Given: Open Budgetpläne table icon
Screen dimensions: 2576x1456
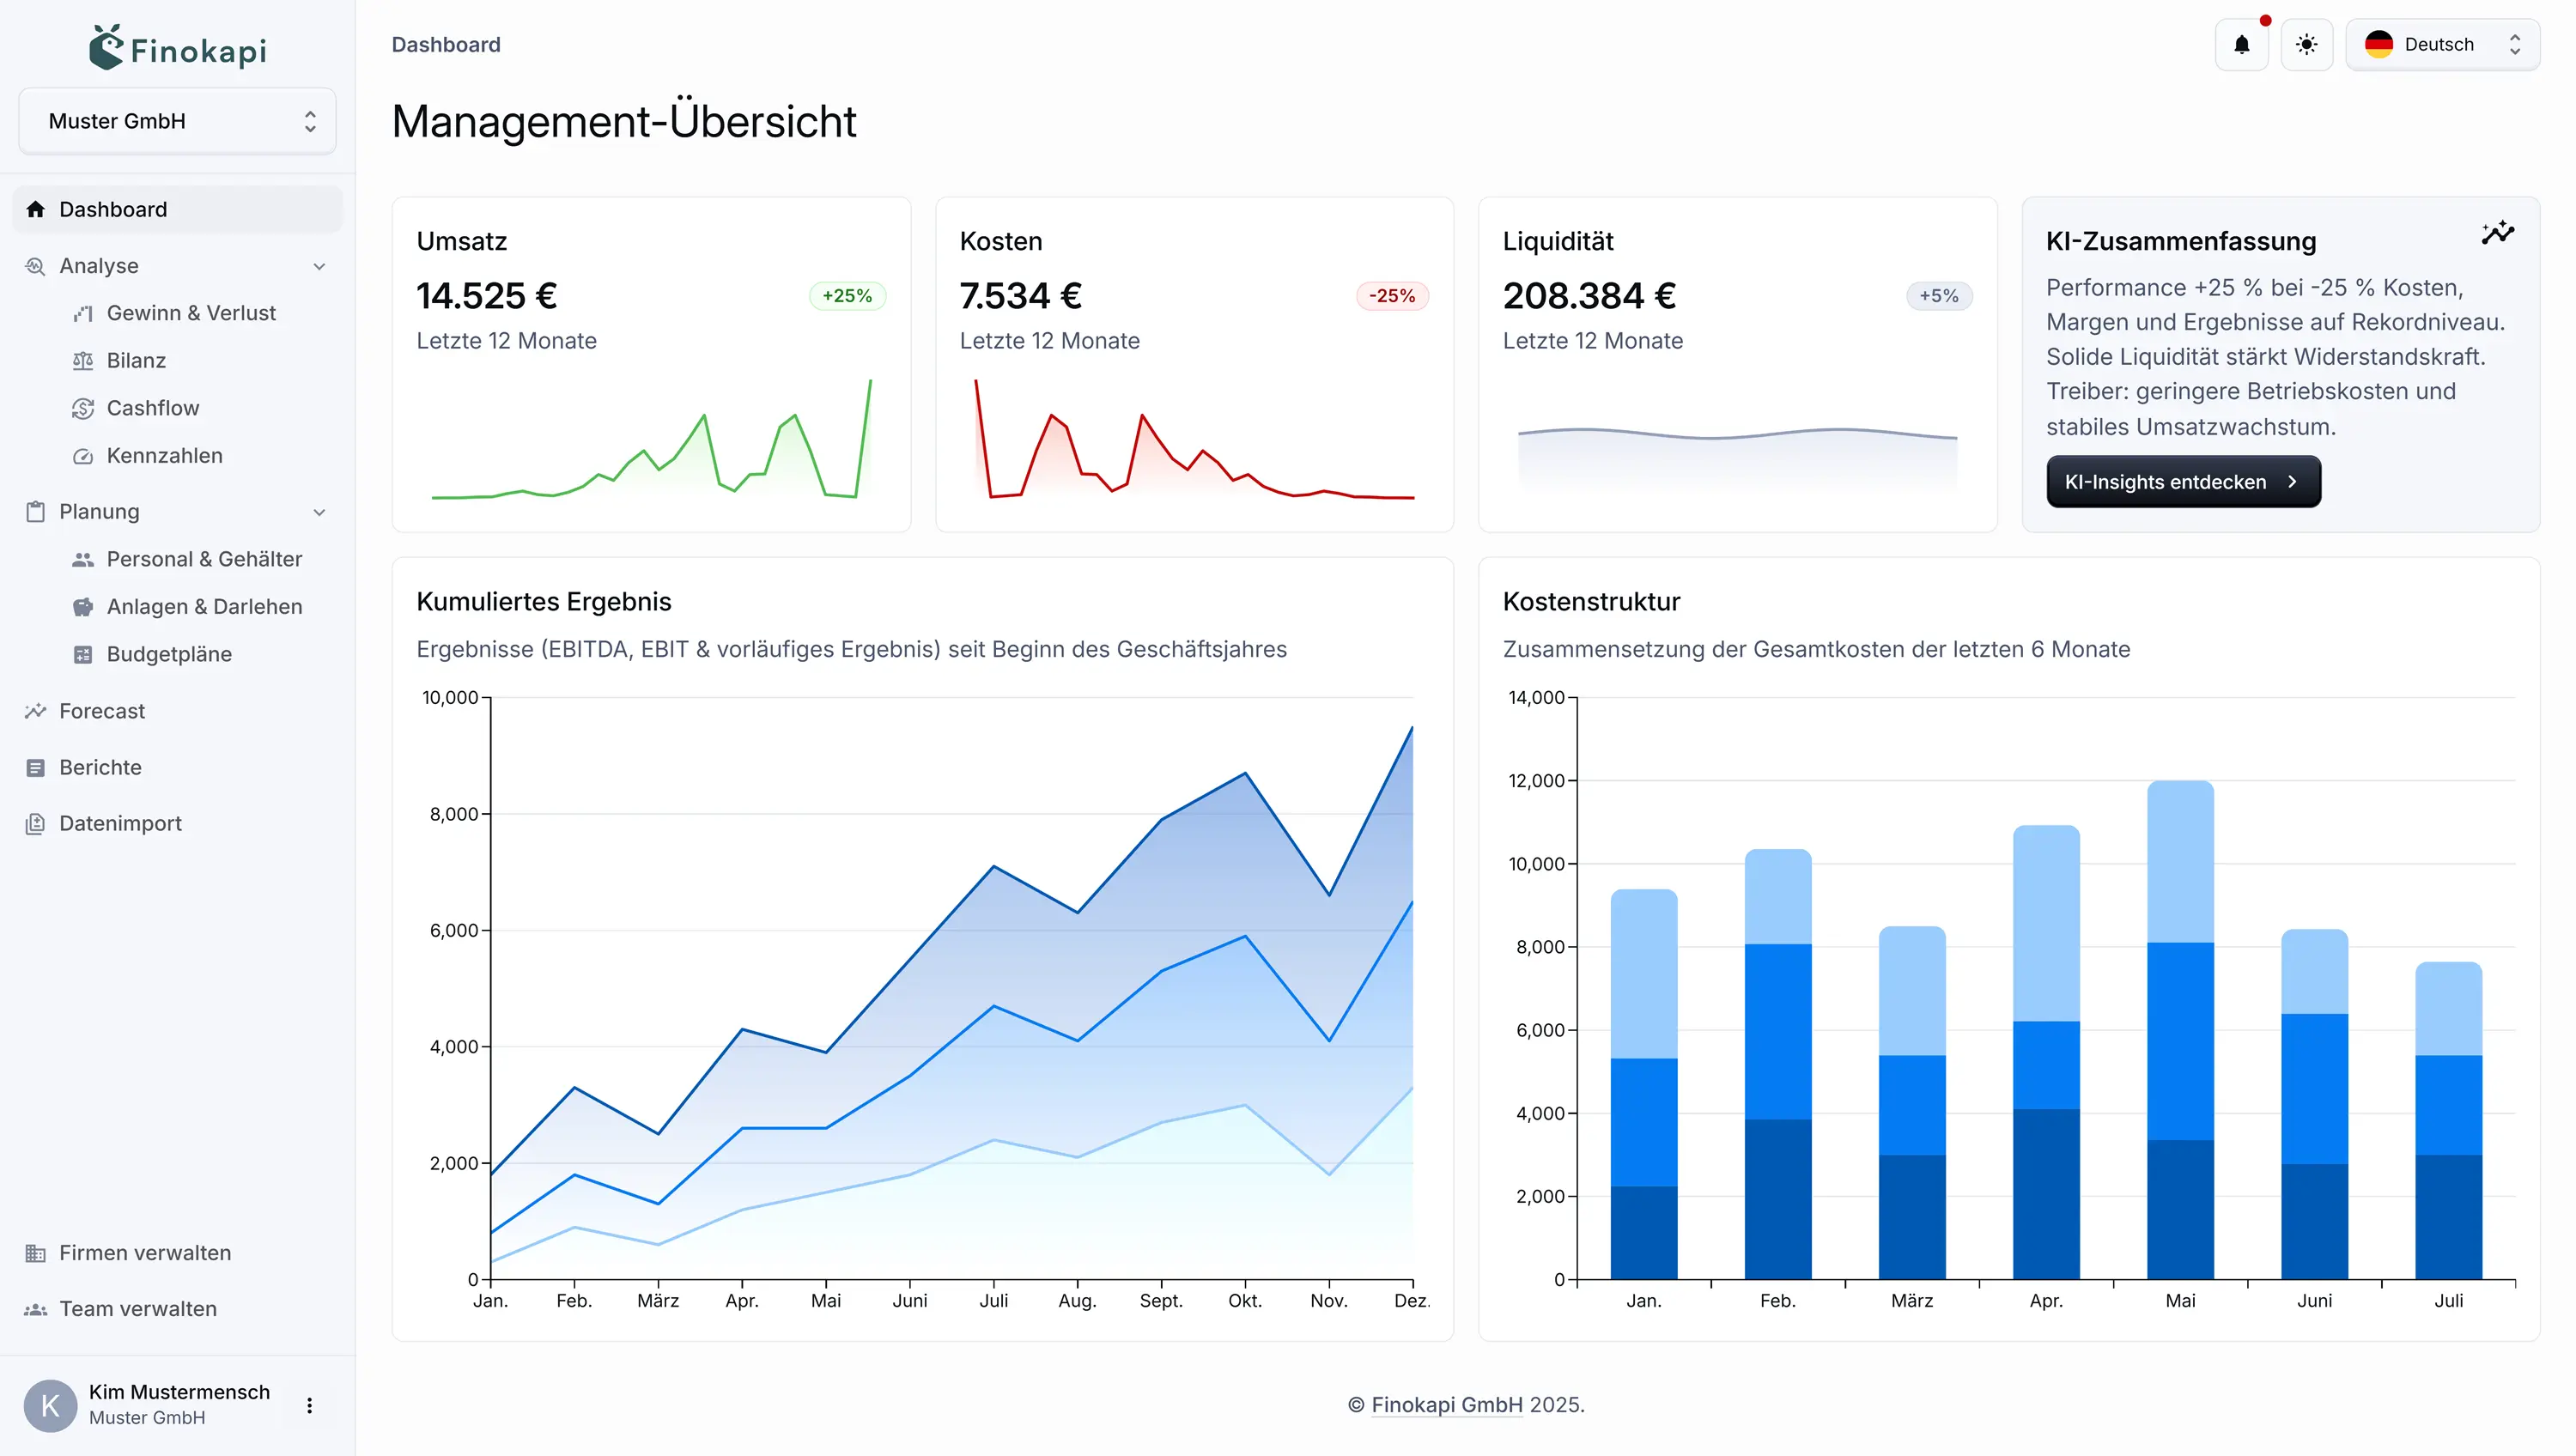Looking at the screenshot, I should [x=83, y=655].
